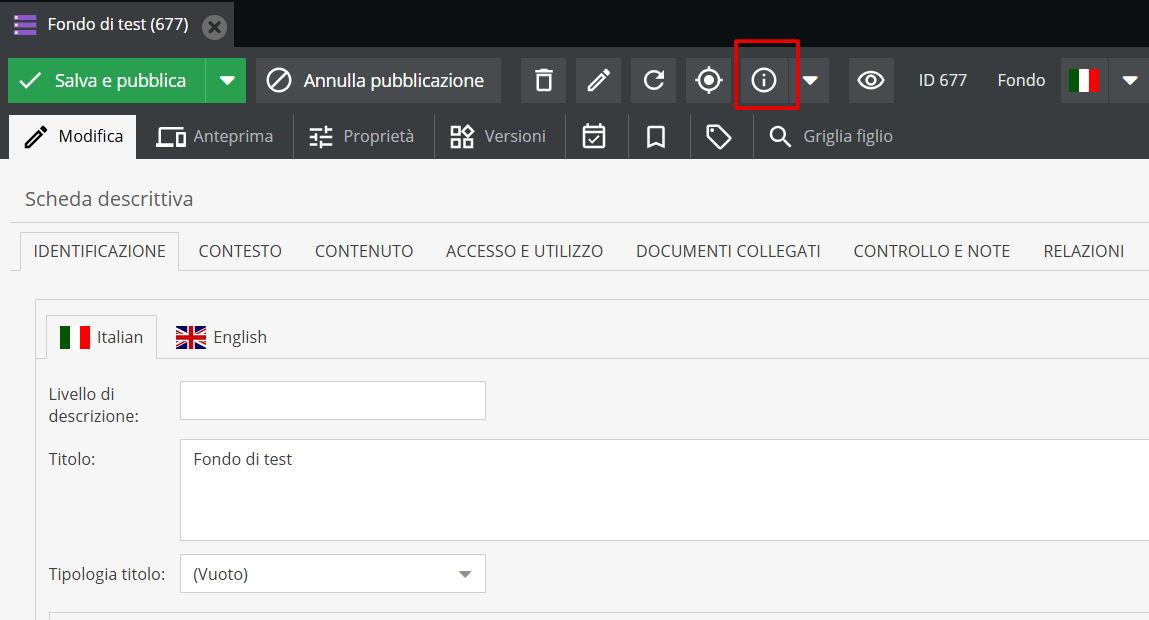Open the calendar schedule icon tab

click(594, 137)
